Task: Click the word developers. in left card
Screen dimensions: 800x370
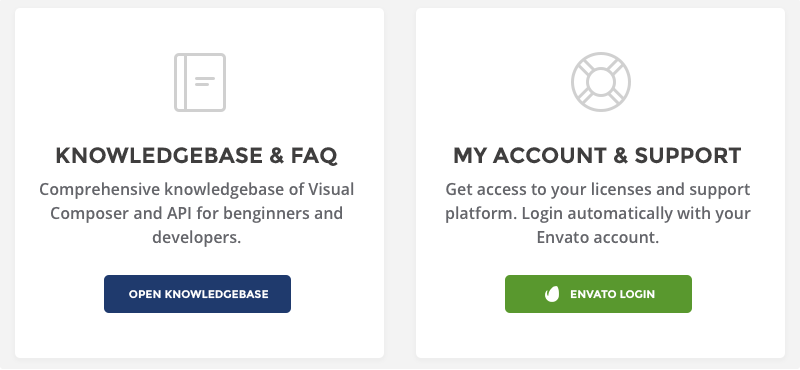Action: coord(196,237)
